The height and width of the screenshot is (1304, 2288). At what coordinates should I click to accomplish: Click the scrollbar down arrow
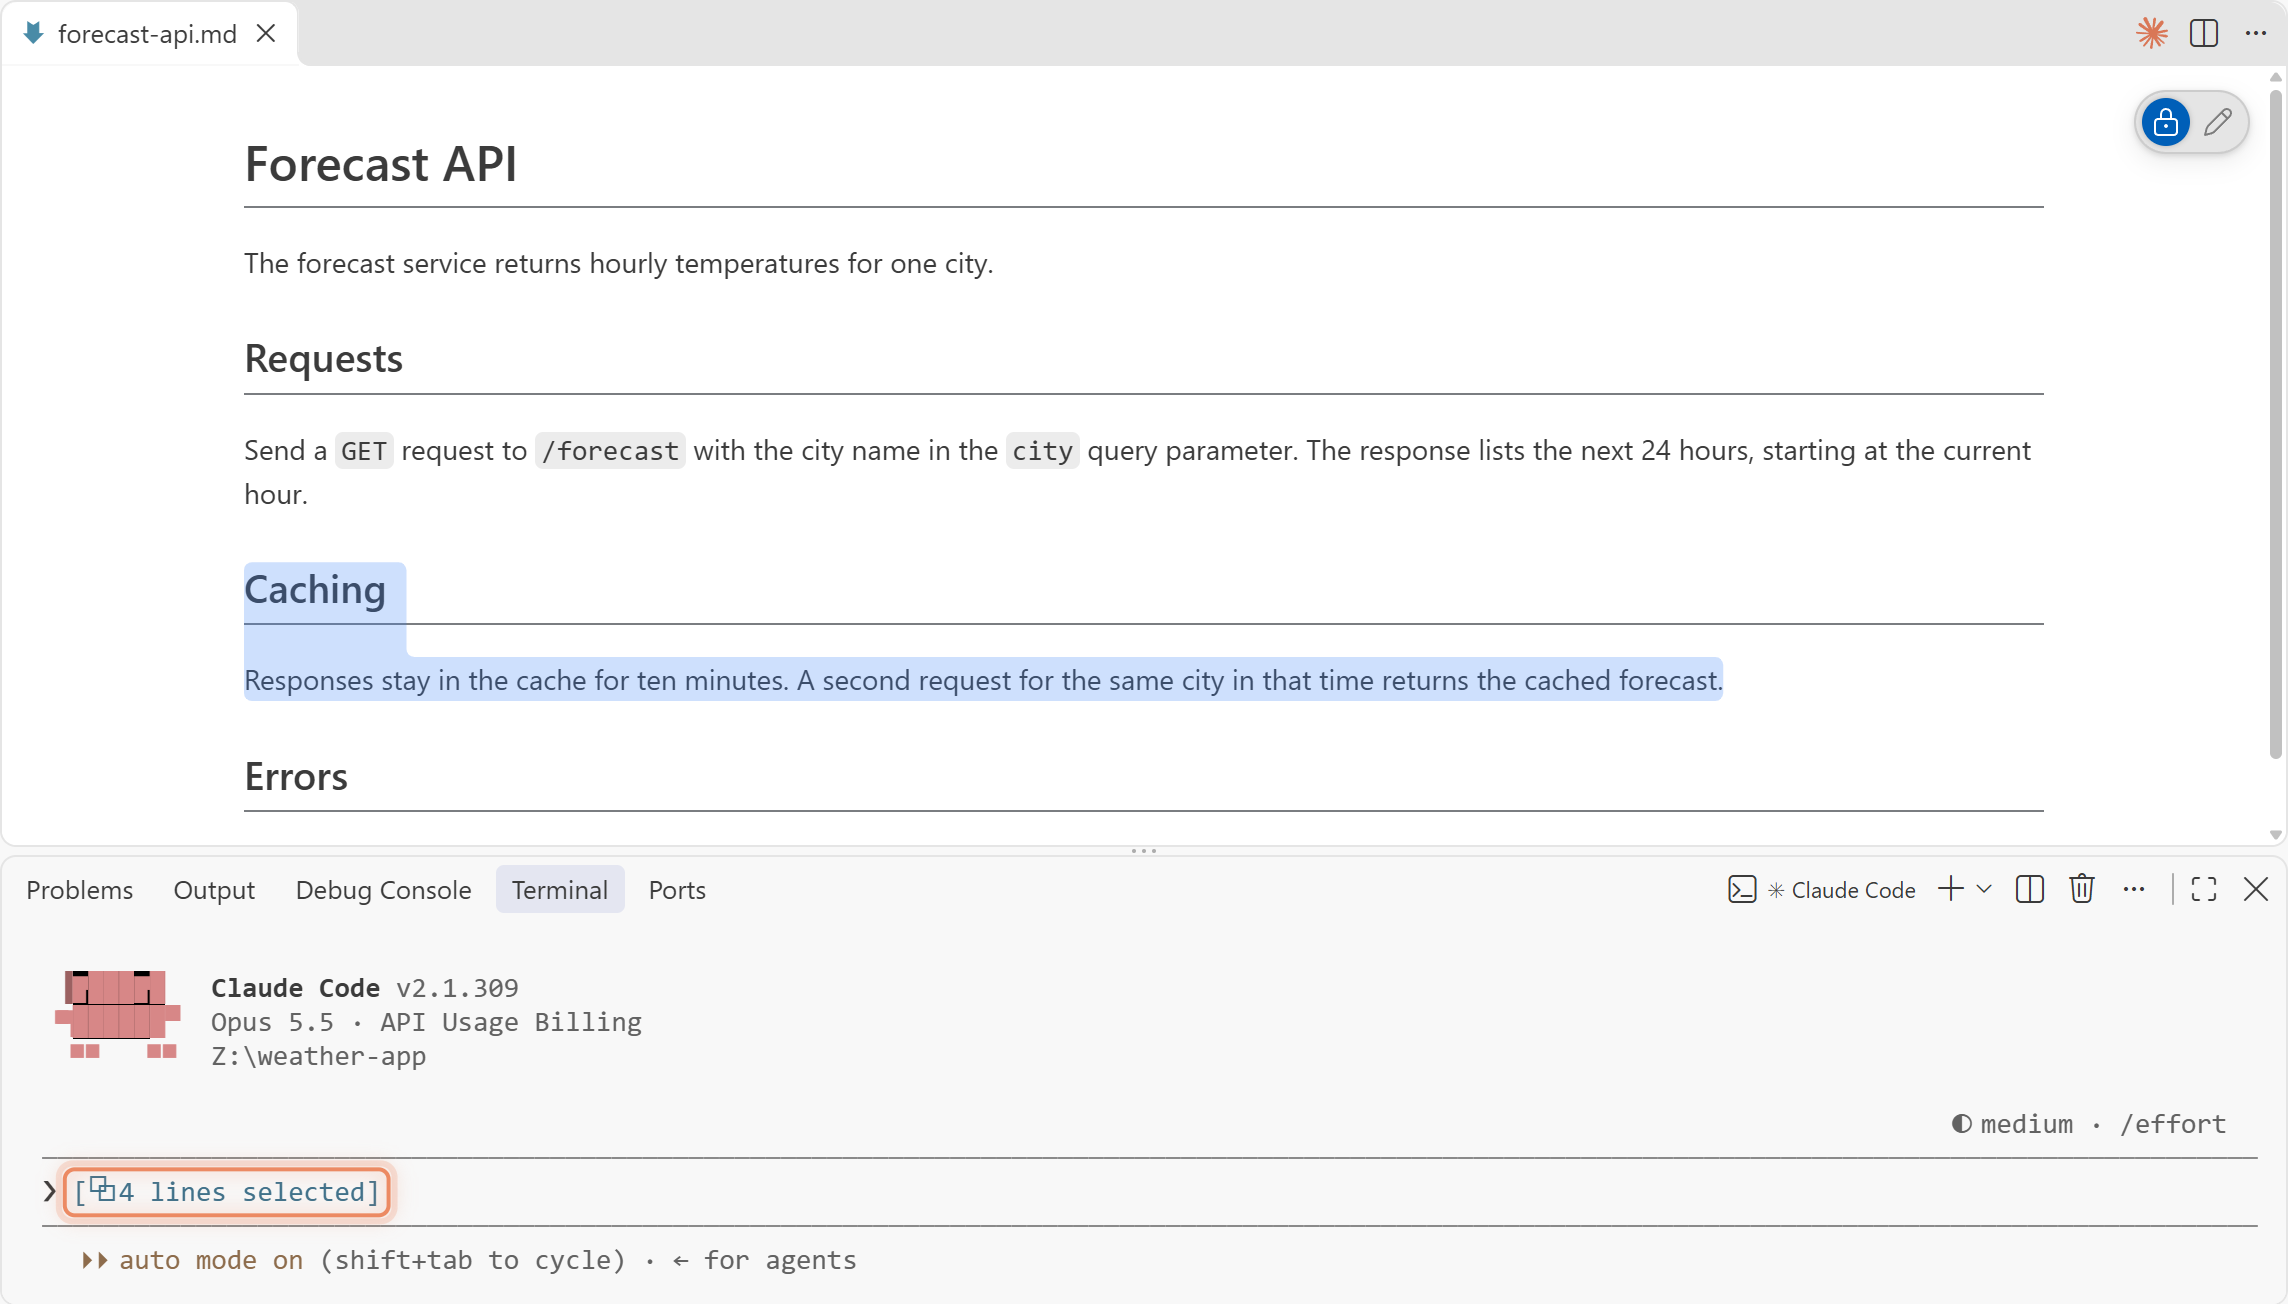(x=2276, y=835)
